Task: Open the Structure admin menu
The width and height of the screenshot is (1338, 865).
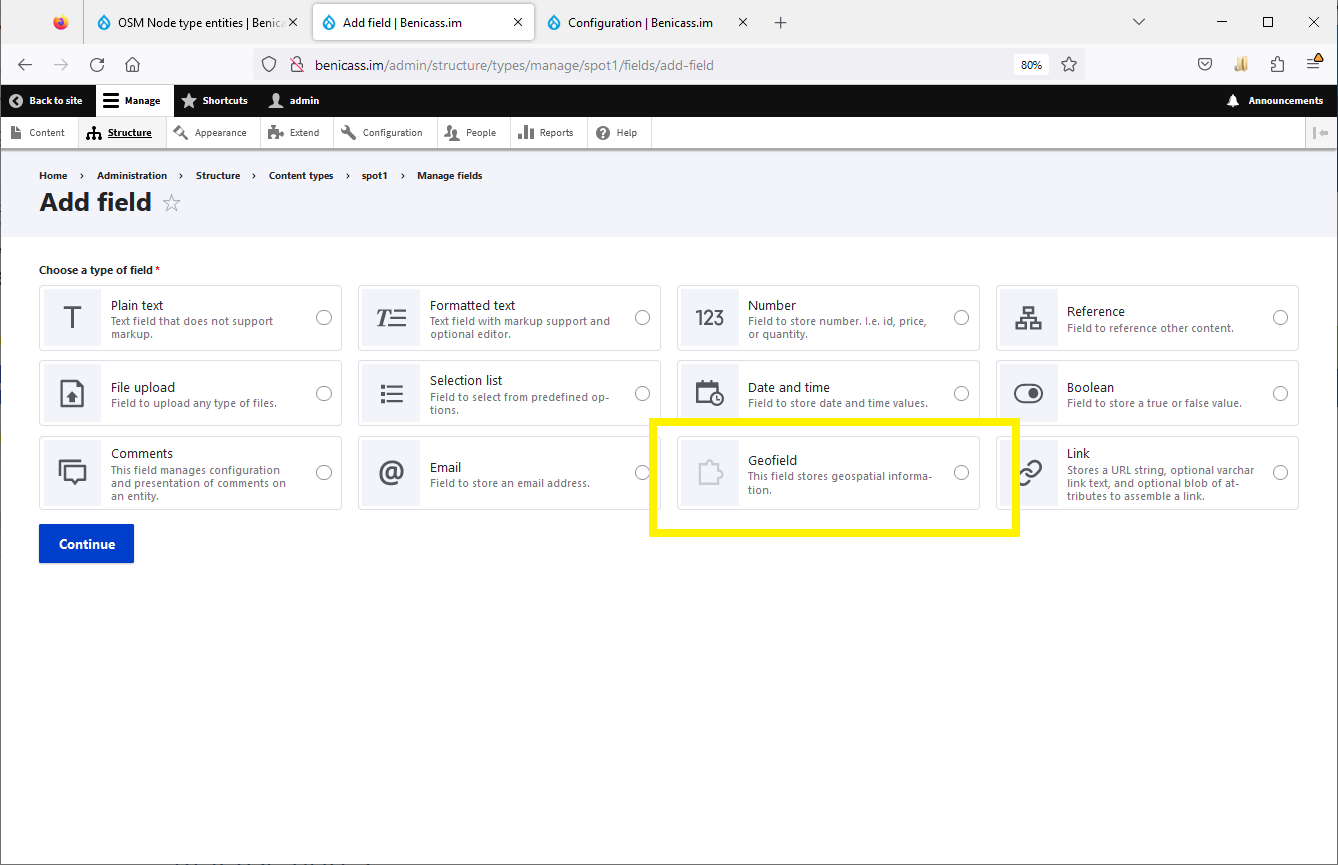Action: tap(120, 133)
